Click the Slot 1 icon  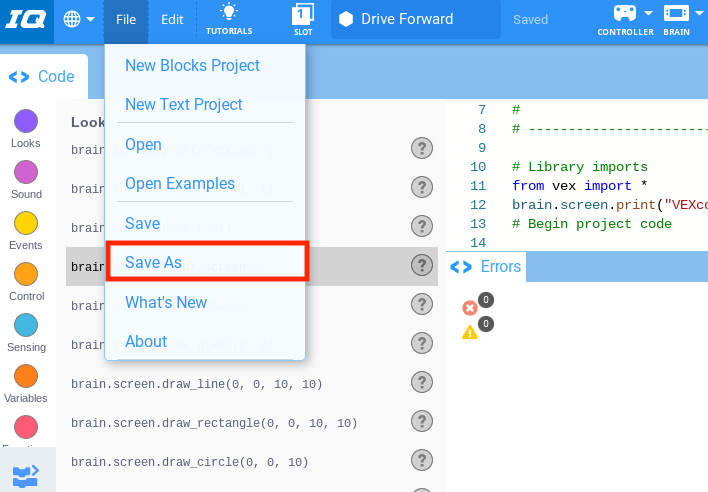(303, 14)
